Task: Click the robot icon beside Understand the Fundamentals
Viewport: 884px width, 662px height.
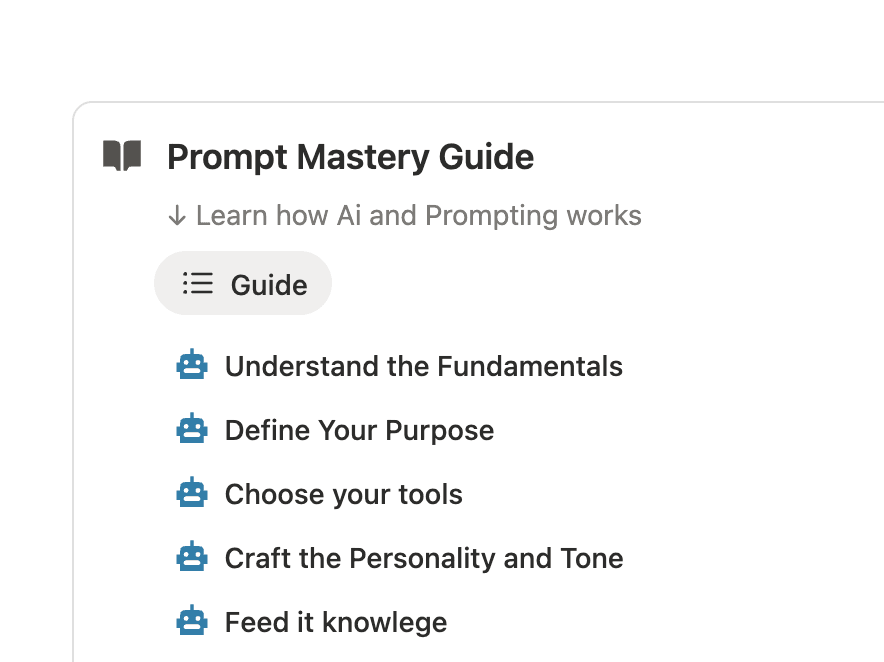Action: tap(192, 366)
